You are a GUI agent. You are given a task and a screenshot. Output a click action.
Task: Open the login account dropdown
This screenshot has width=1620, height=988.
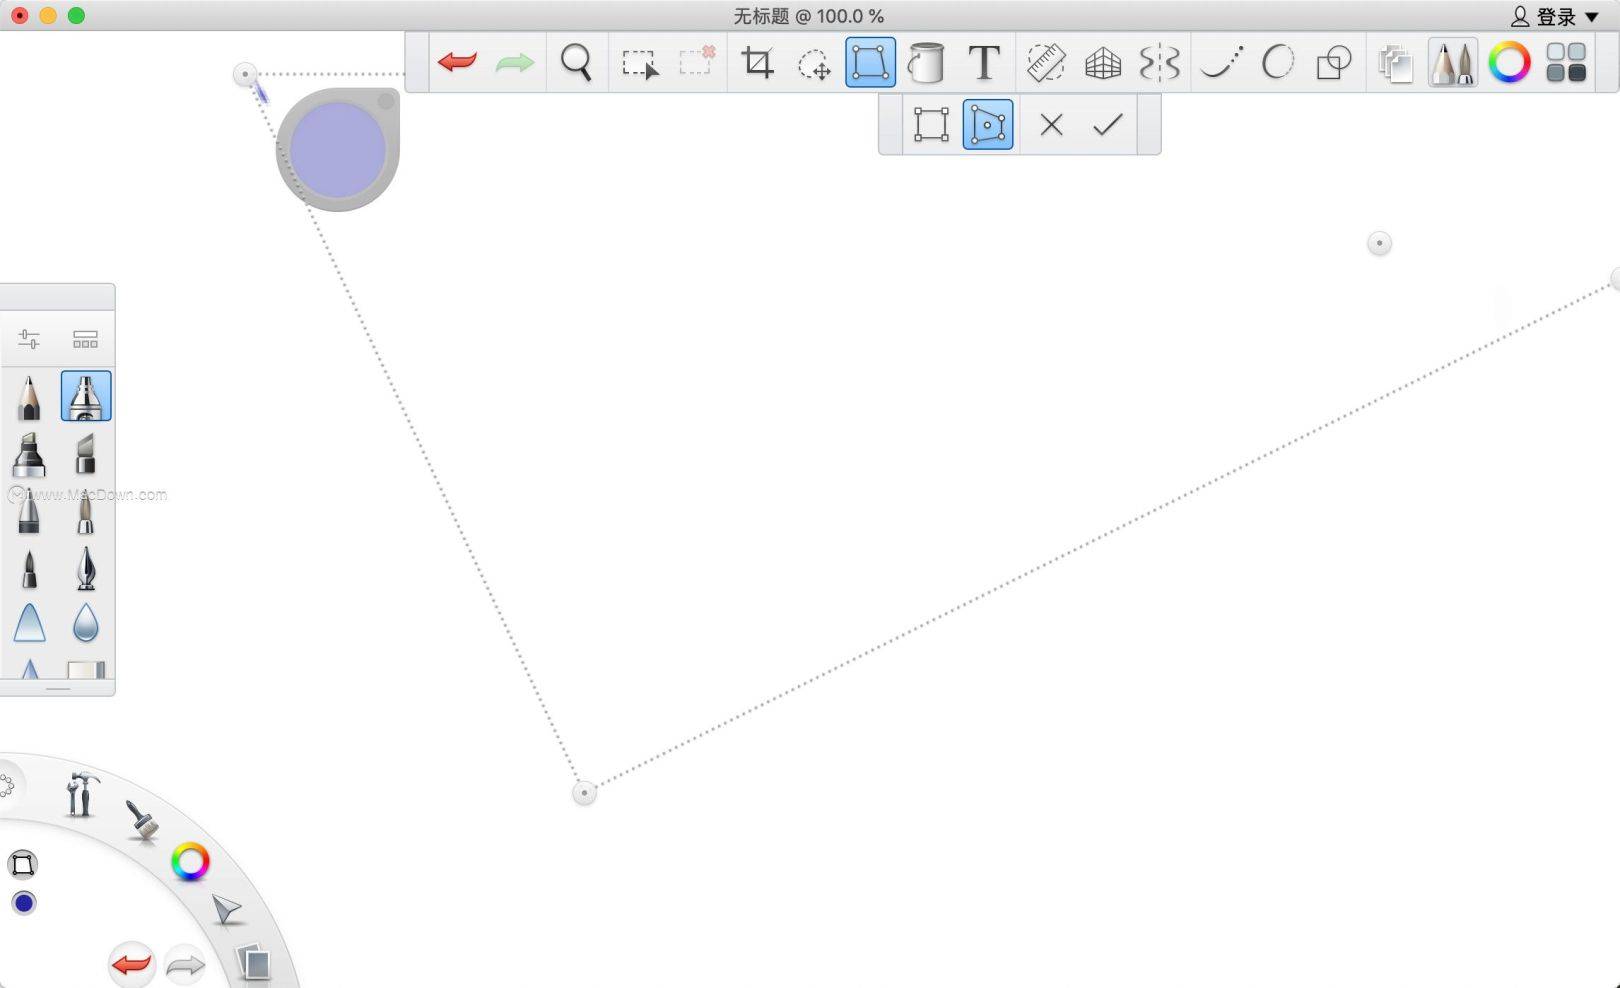coord(1551,16)
